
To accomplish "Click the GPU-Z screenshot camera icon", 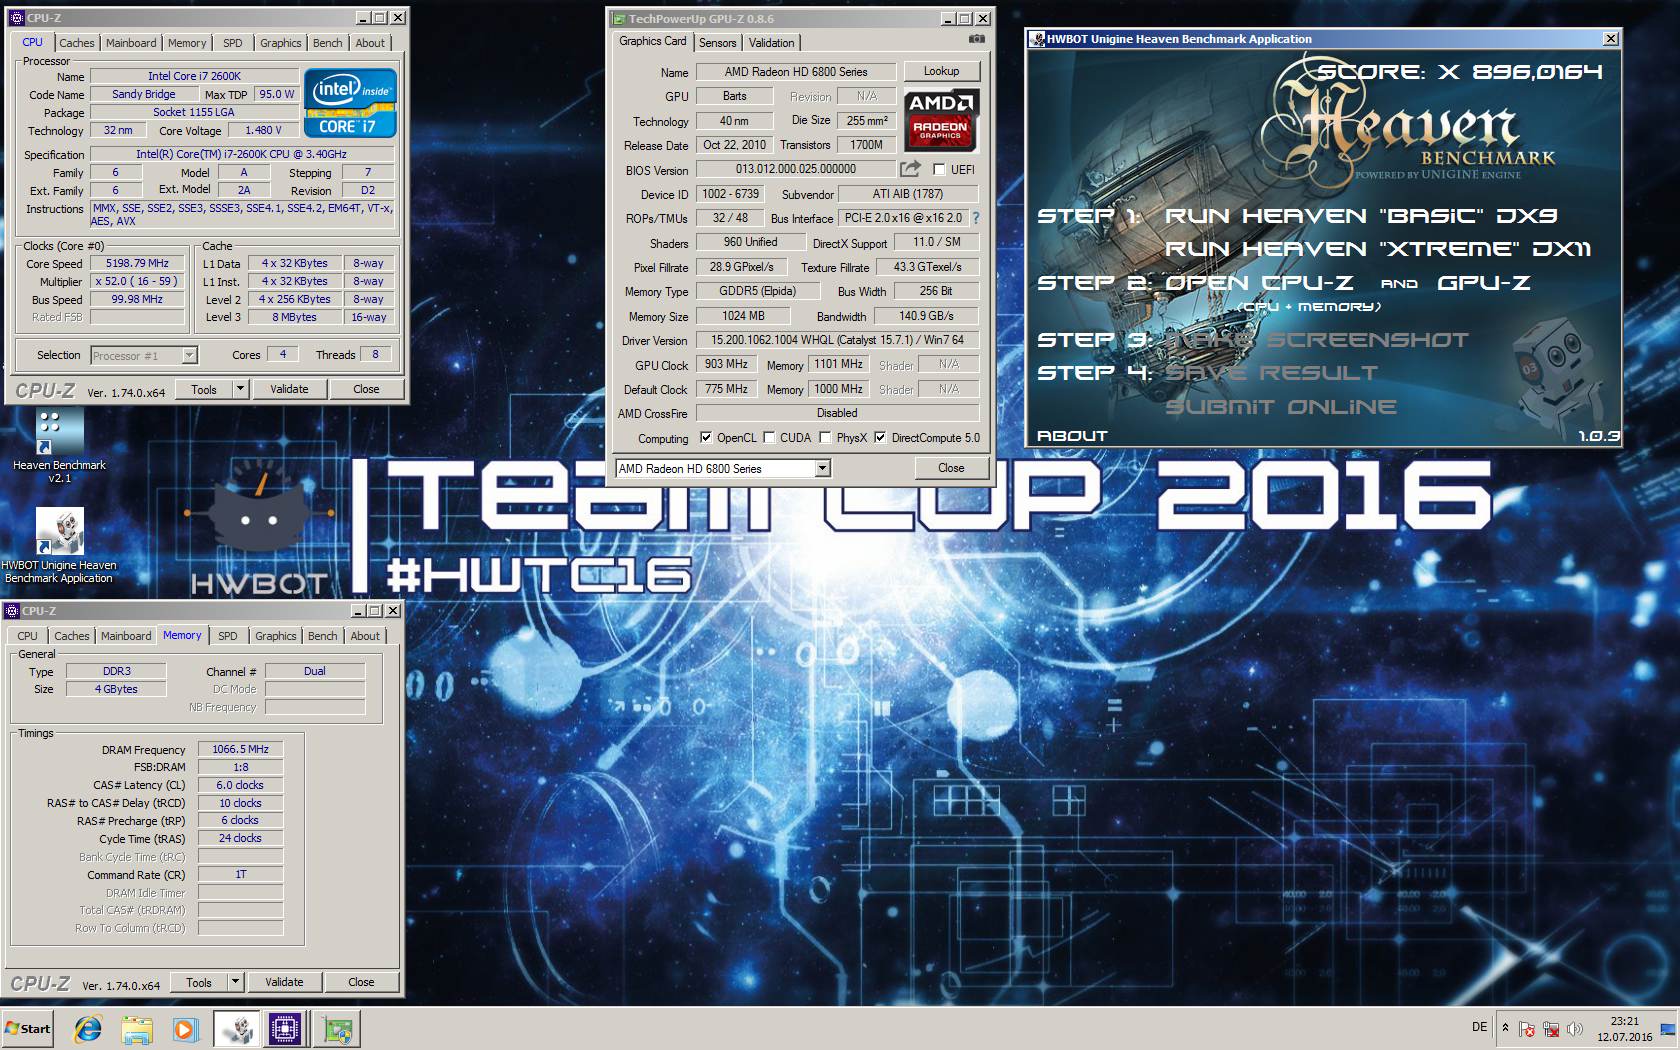I will pos(977,39).
